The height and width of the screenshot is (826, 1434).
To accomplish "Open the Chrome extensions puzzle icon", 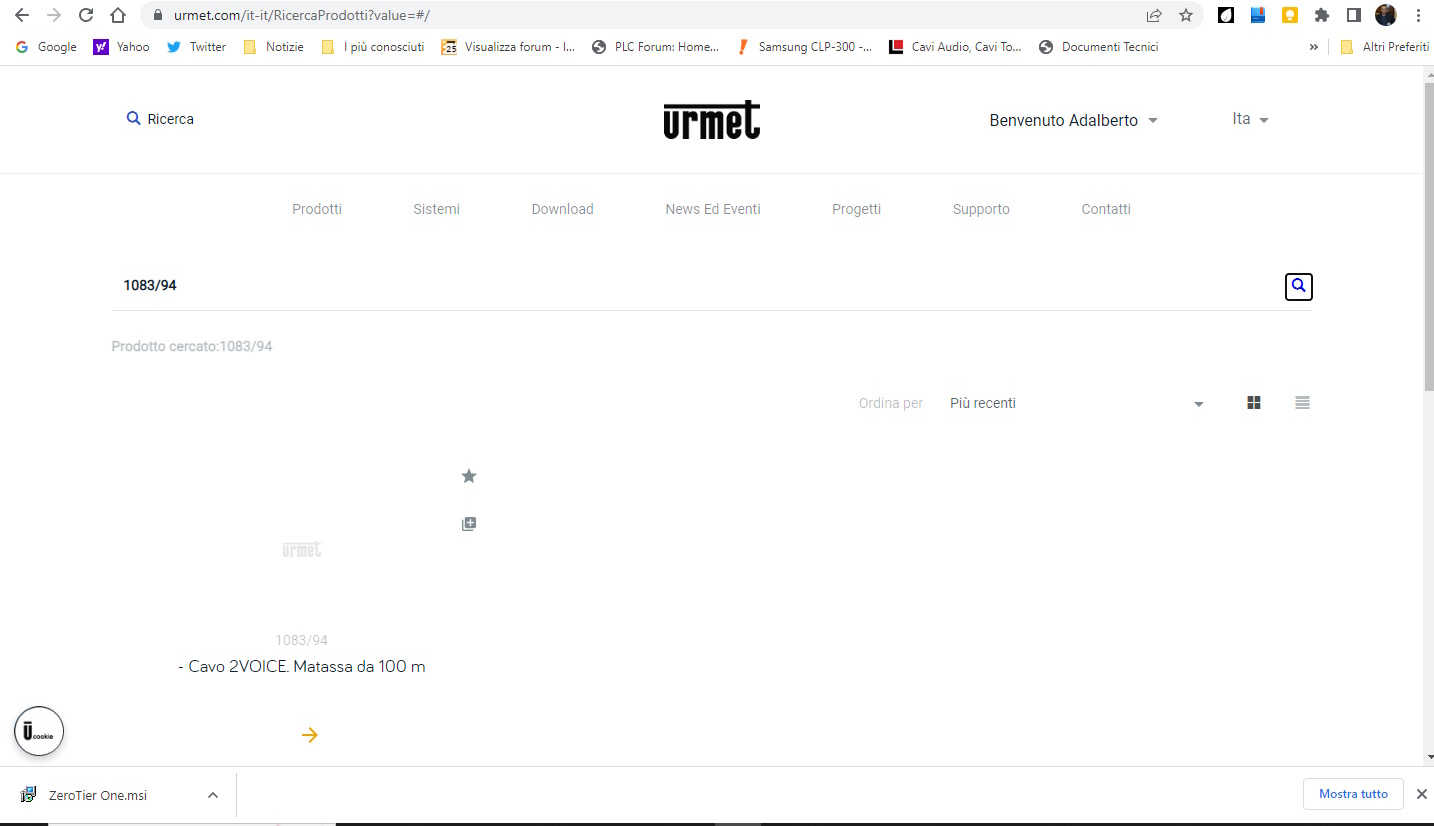I will (x=1322, y=15).
